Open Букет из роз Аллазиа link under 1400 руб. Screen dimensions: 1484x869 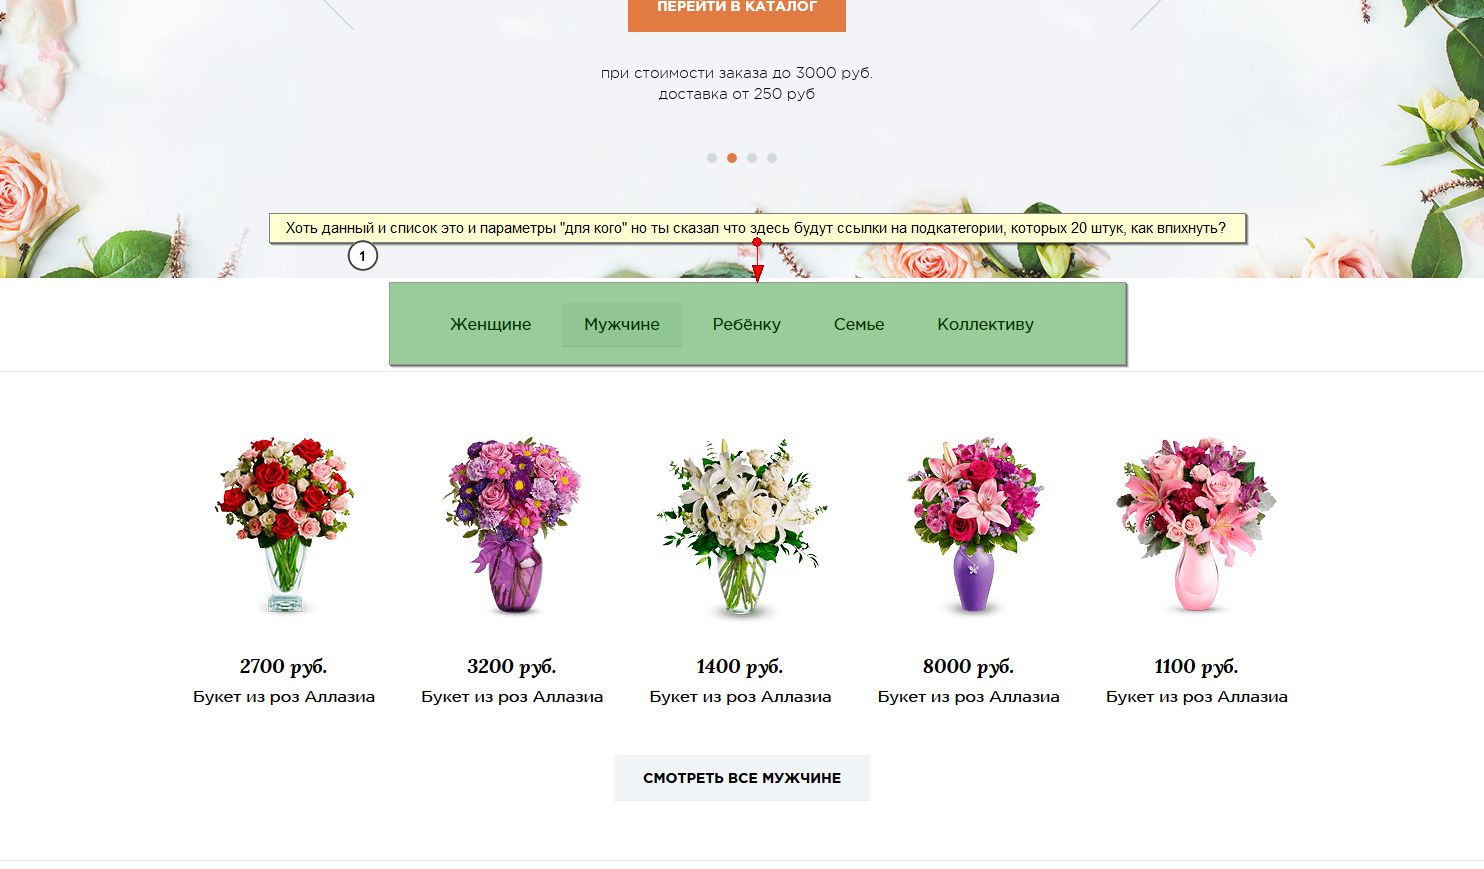coord(740,697)
